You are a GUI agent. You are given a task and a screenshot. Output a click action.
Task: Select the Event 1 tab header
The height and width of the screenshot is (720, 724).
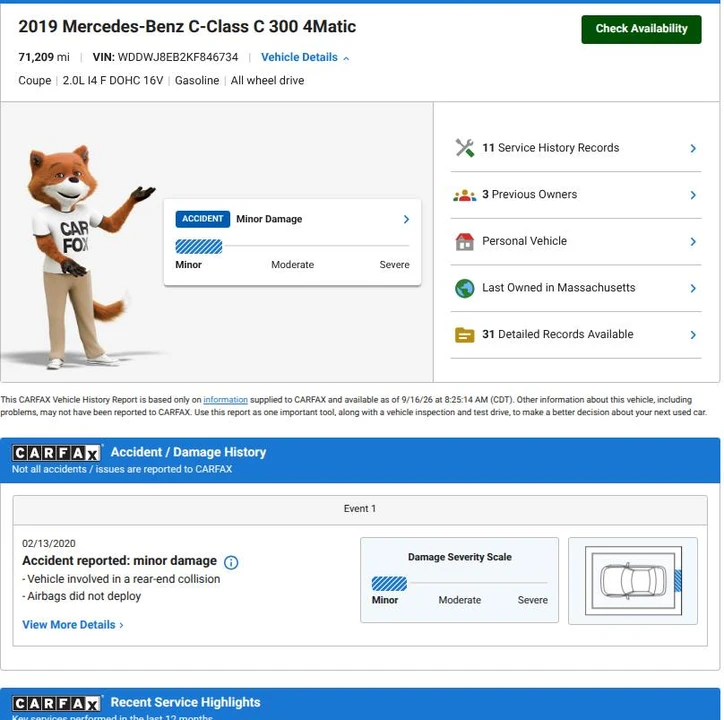click(x=360, y=509)
